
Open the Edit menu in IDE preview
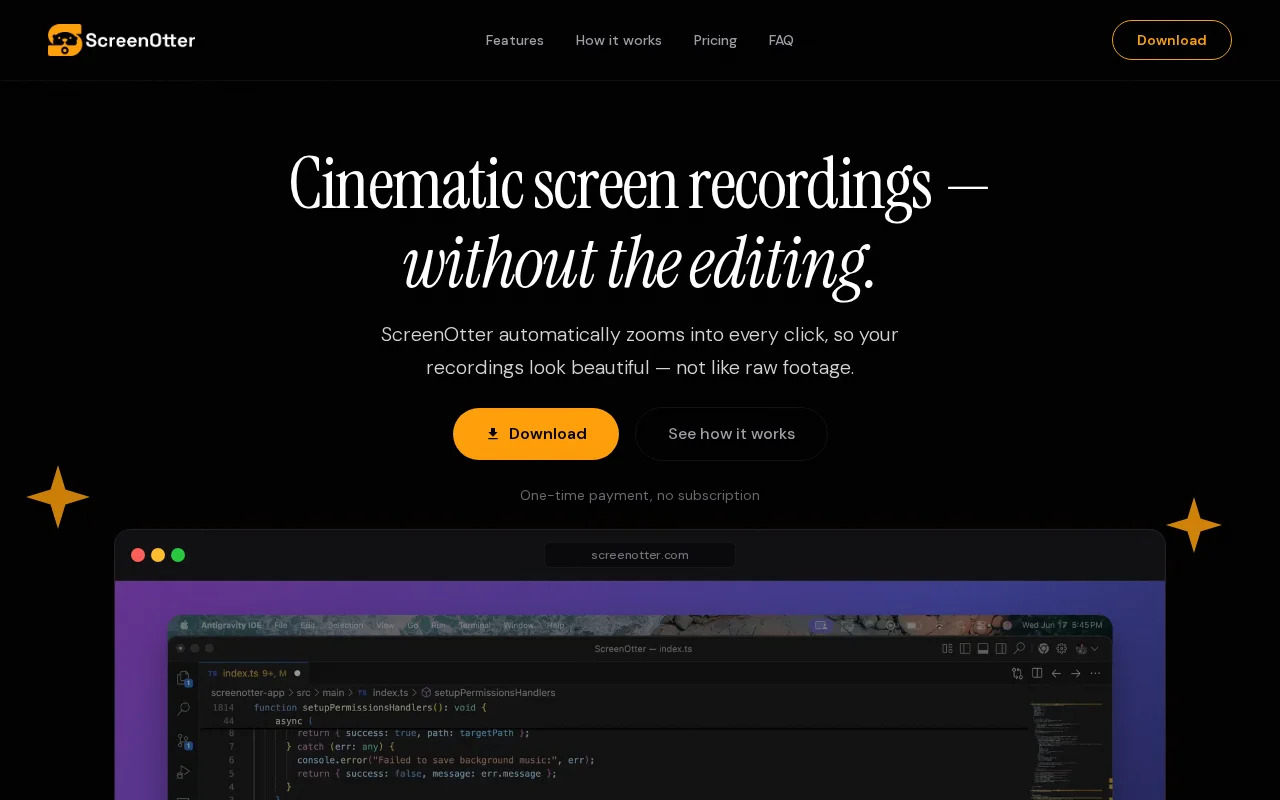(x=307, y=625)
